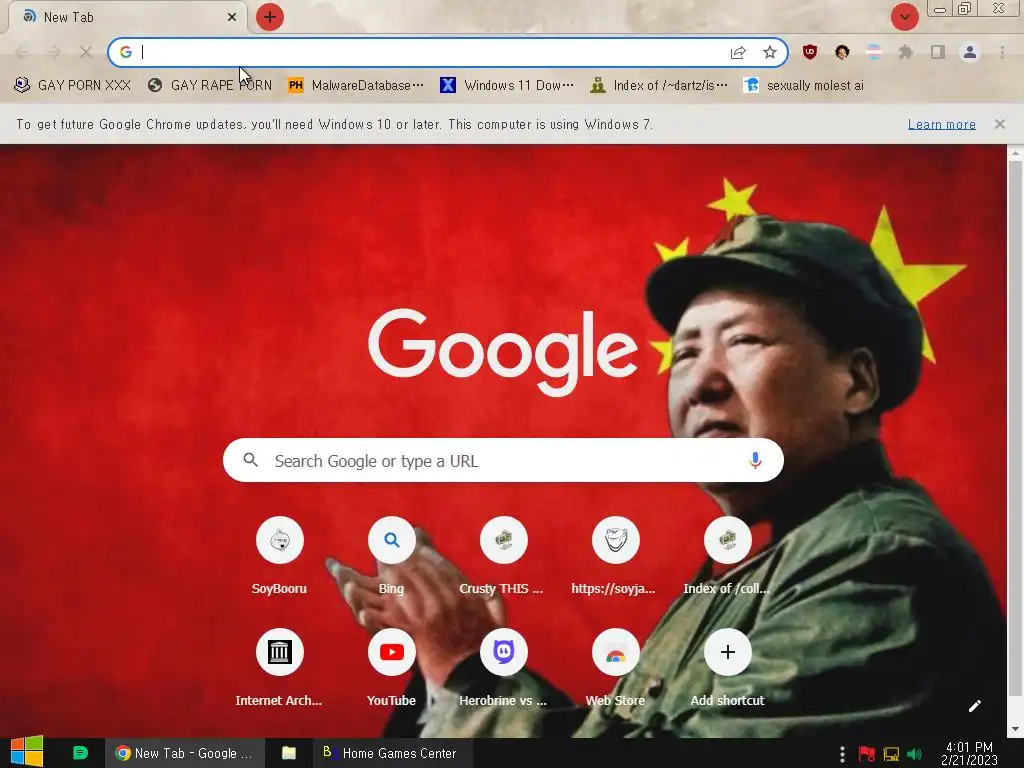Show hidden tray icons
Image resolution: width=1024 pixels, height=768 pixels.
(x=842, y=754)
